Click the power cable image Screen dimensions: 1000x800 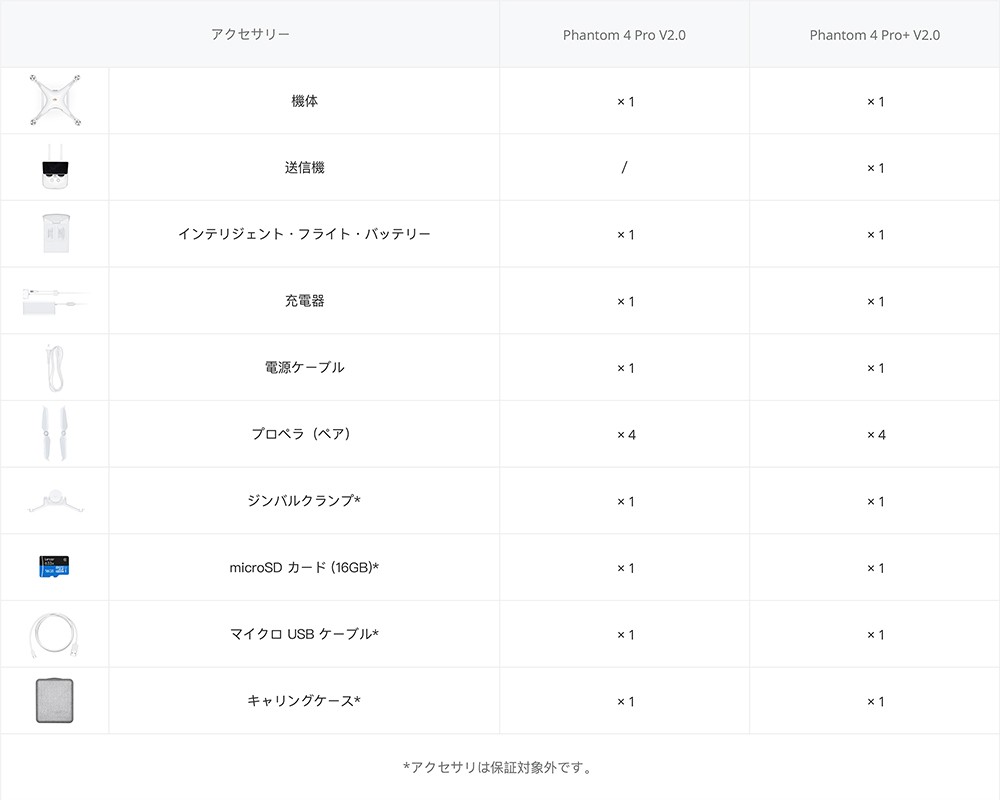(x=55, y=368)
